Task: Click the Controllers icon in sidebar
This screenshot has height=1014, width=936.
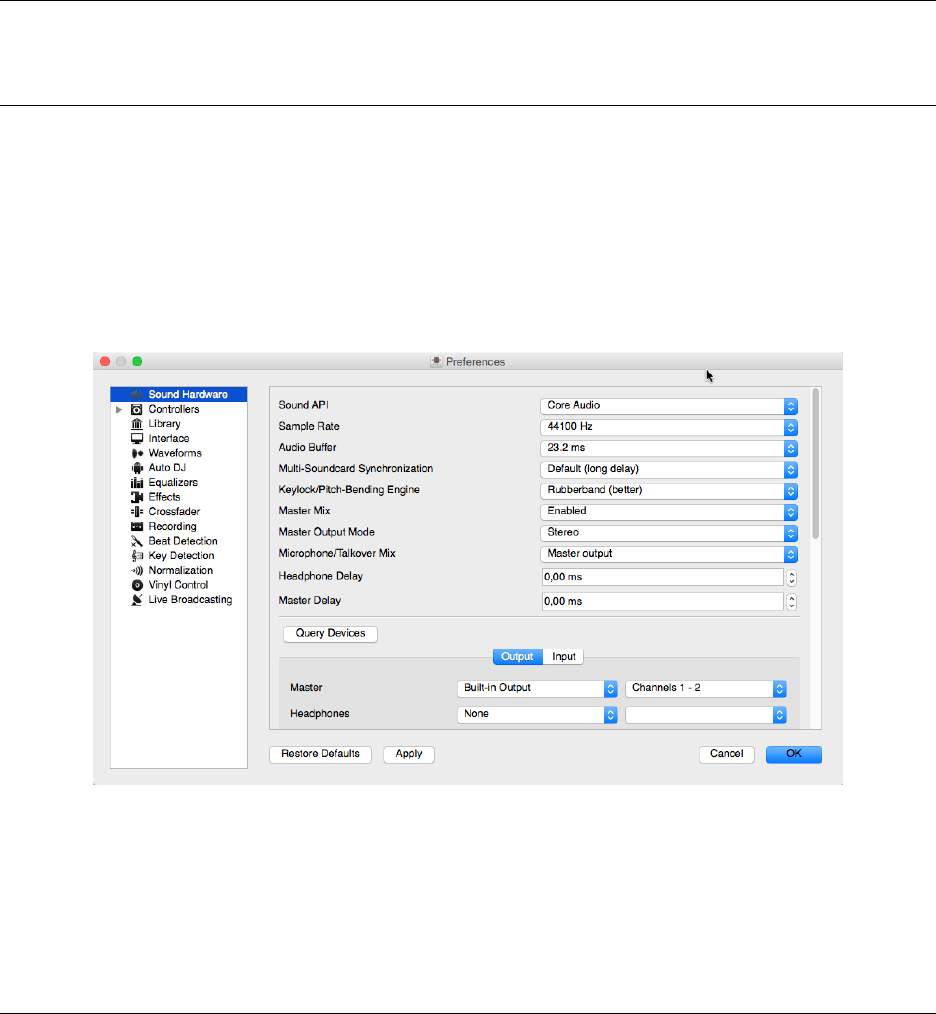Action: tap(136, 409)
